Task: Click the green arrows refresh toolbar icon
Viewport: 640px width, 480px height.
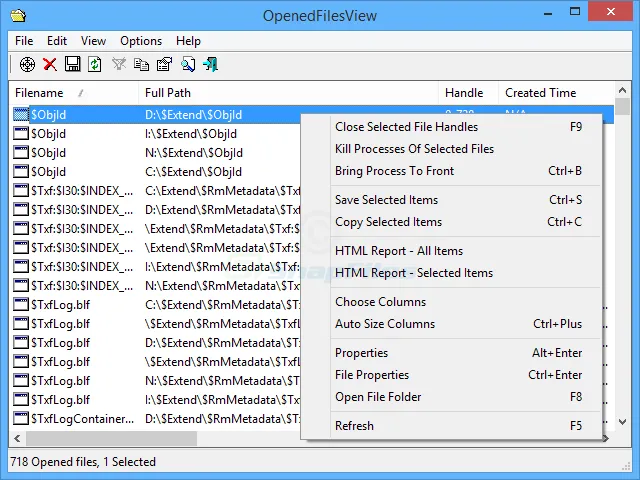Action: (95, 64)
